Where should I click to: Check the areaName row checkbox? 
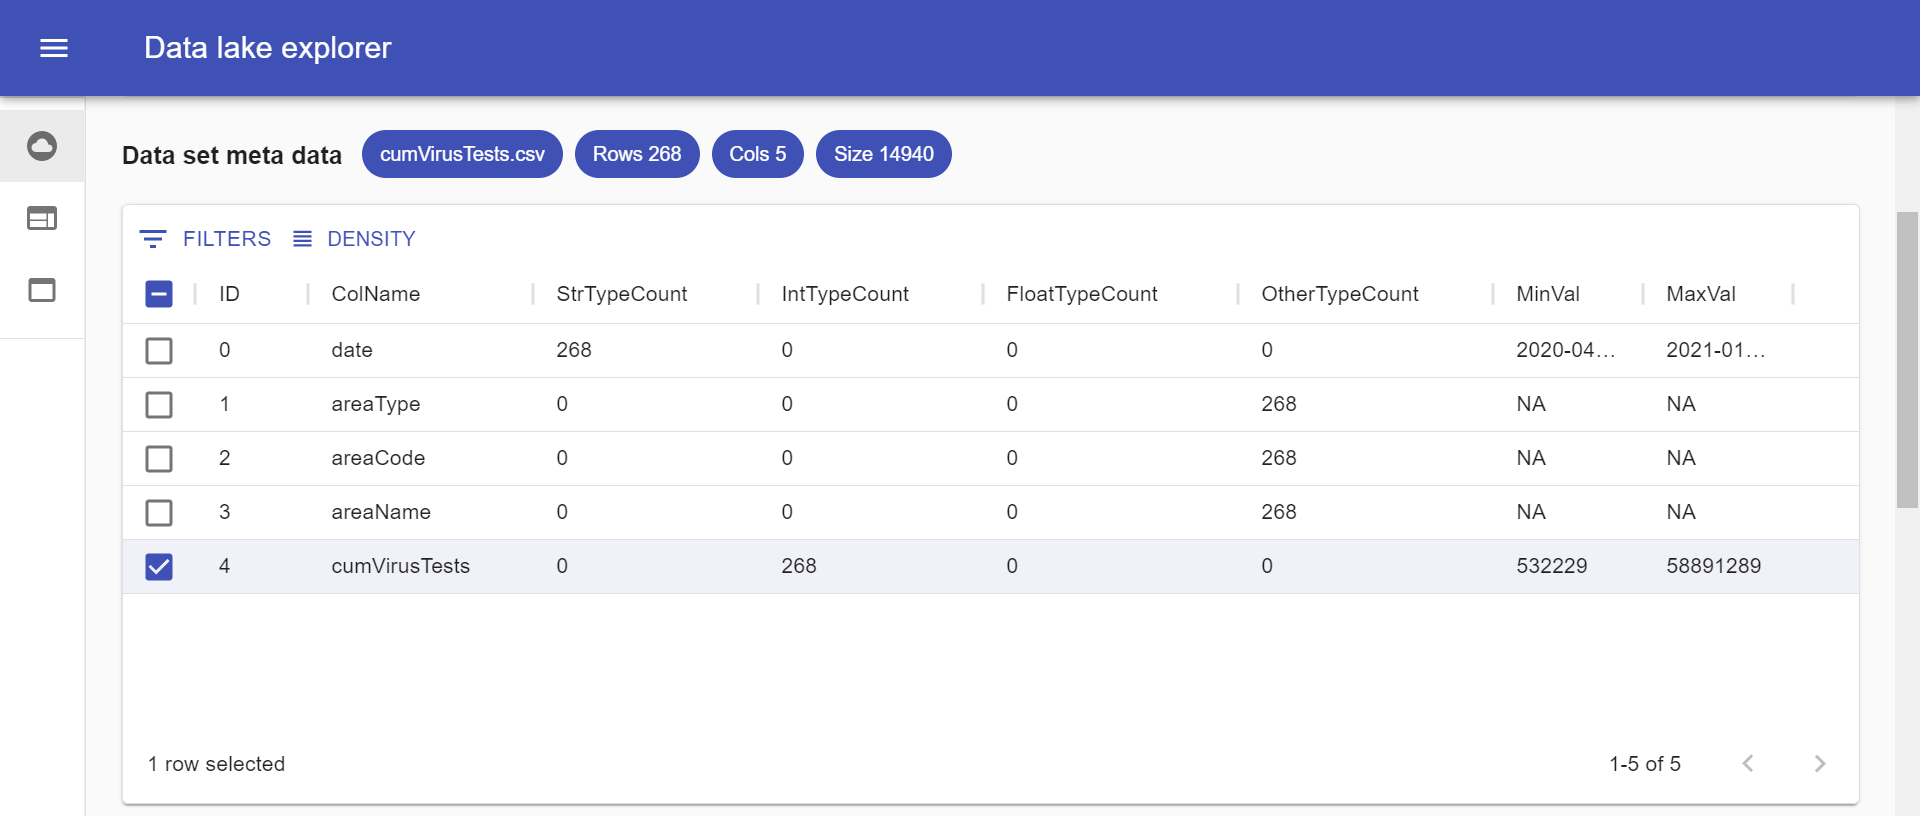pyautogui.click(x=159, y=513)
